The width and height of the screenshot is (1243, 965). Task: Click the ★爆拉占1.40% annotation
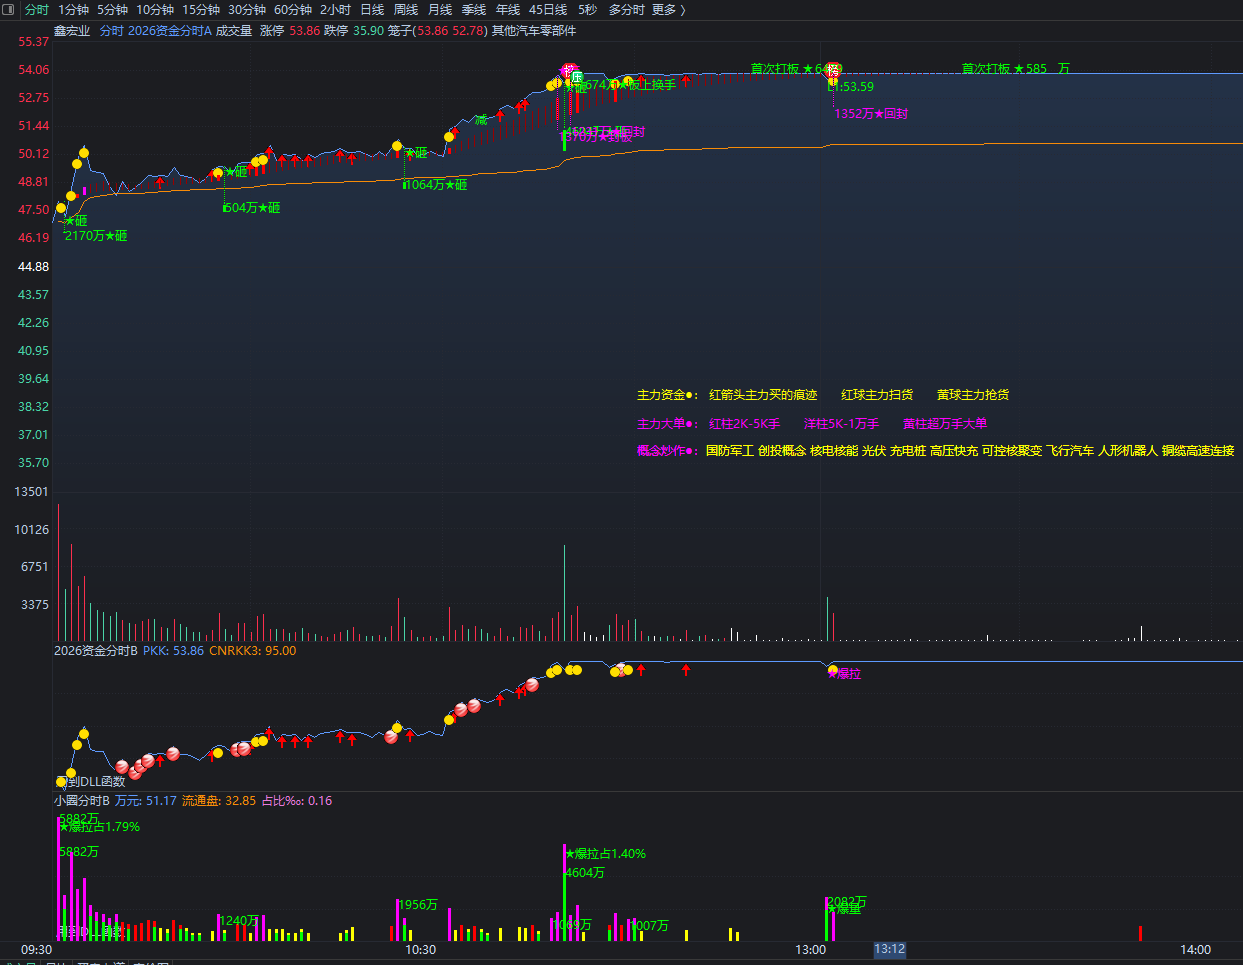(x=605, y=854)
